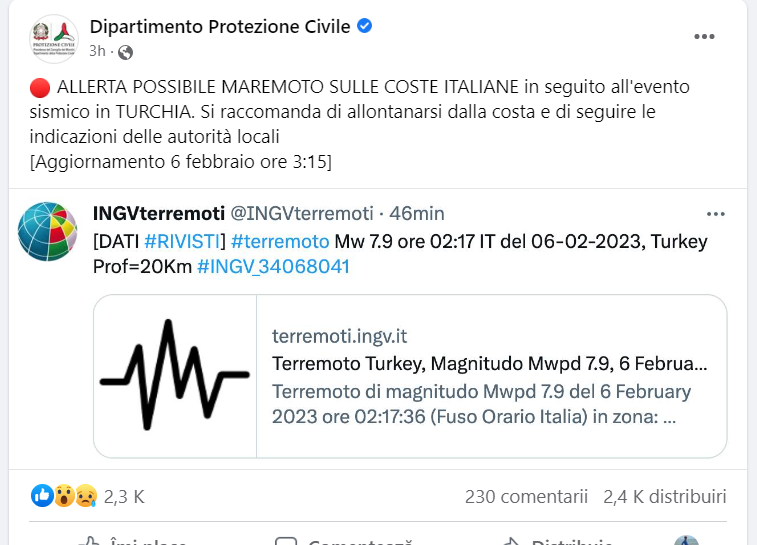Open the post options three-dots menu

704,37
